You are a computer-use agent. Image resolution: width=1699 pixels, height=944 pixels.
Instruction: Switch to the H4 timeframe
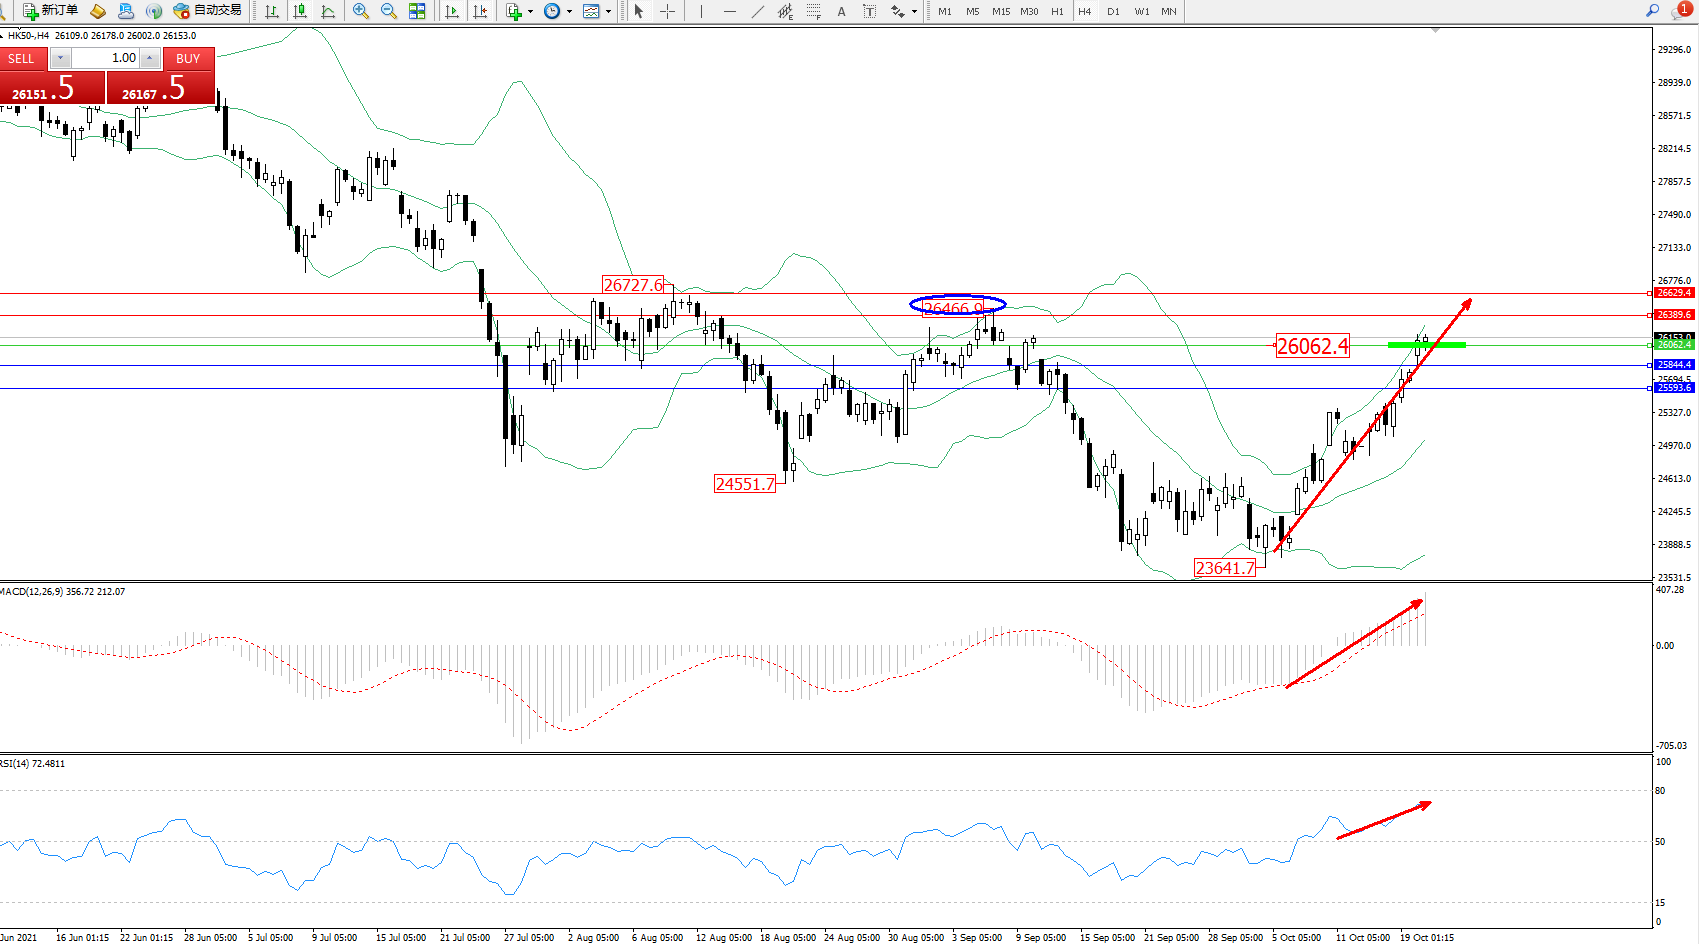pyautogui.click(x=1085, y=11)
